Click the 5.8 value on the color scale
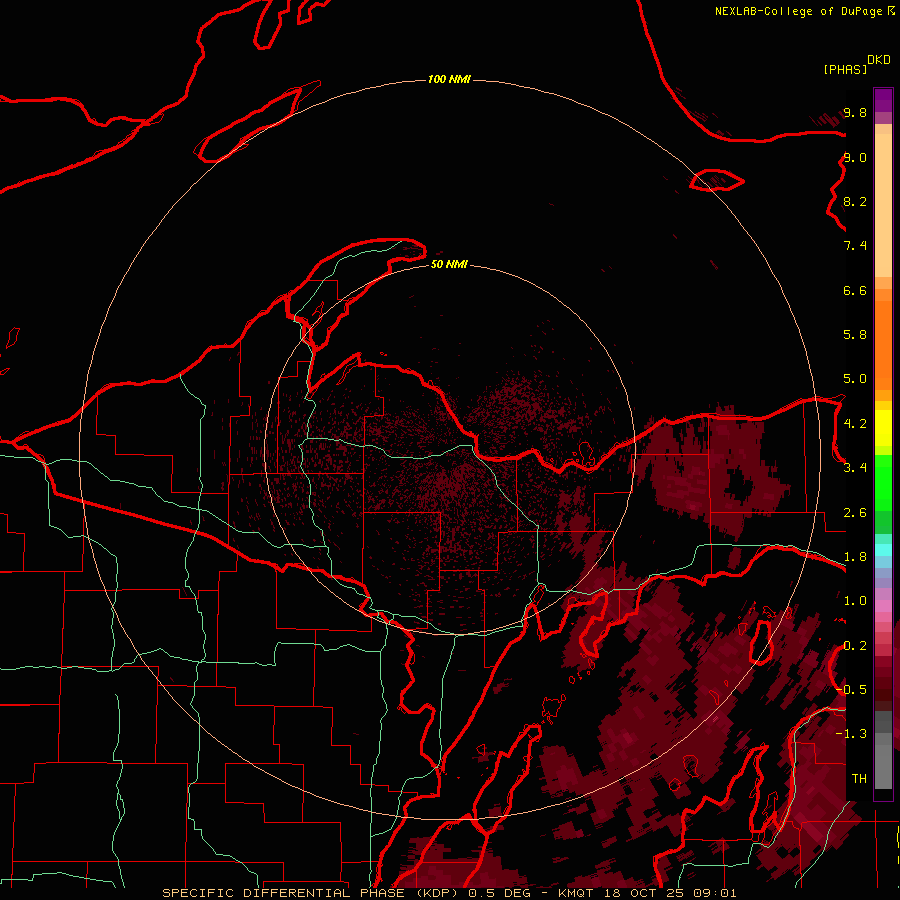Viewport: 900px width, 900px height. pos(855,334)
